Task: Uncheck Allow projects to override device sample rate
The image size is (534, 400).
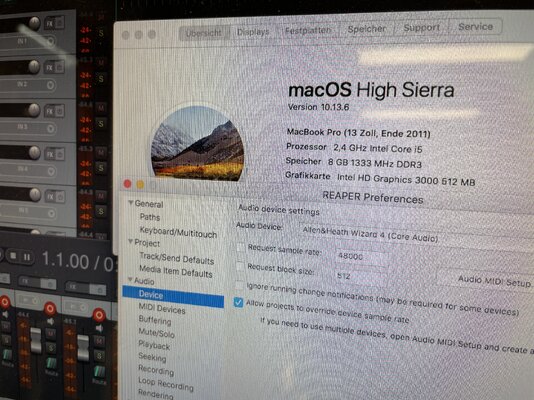Action: pyautogui.click(x=238, y=302)
